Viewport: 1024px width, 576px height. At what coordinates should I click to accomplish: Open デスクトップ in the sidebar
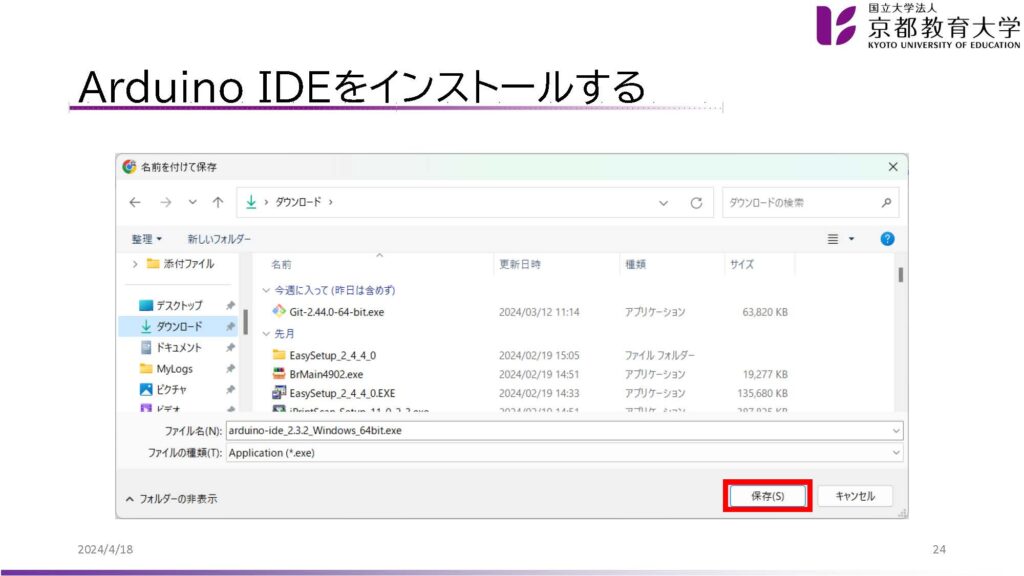tap(178, 305)
